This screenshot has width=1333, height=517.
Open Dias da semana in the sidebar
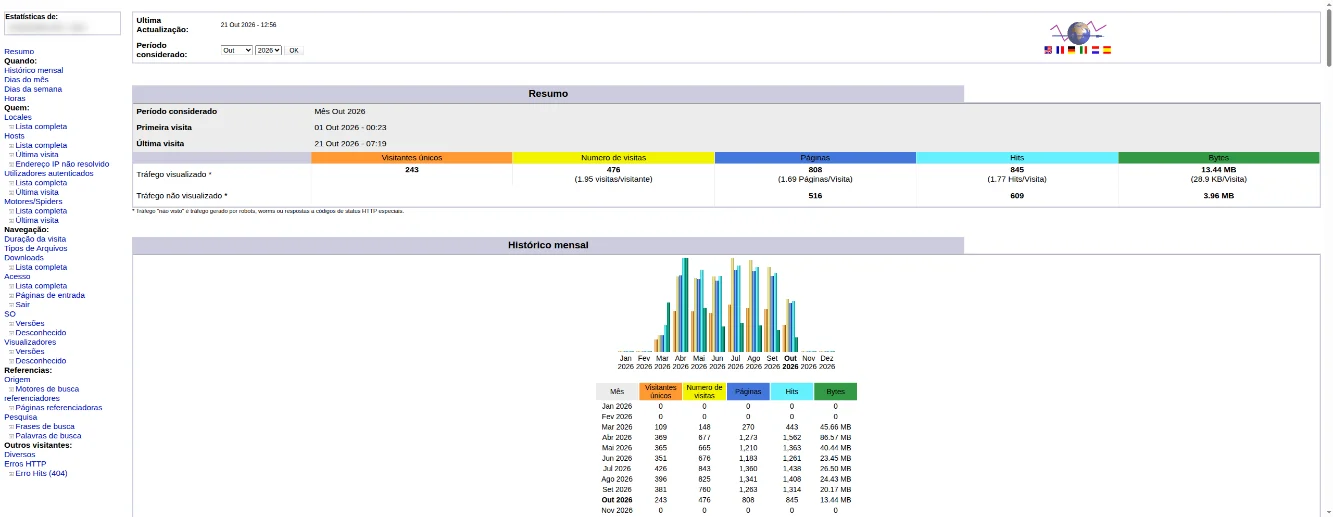(33, 89)
